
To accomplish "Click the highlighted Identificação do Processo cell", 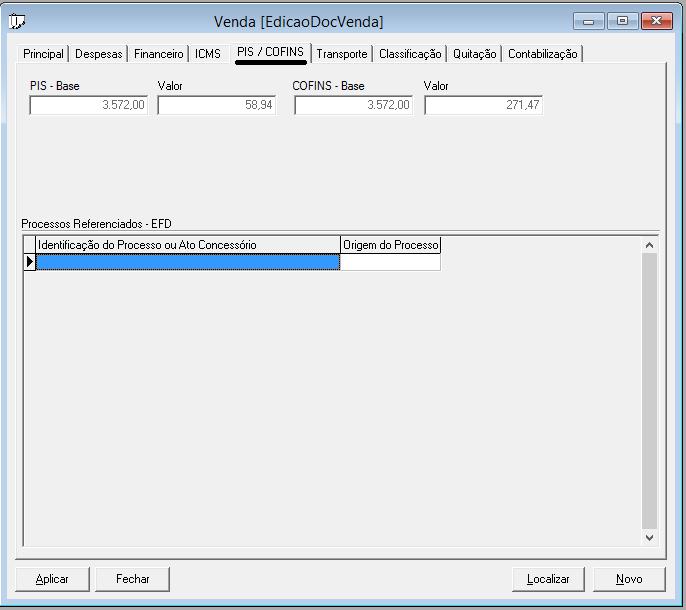I will click(x=188, y=262).
